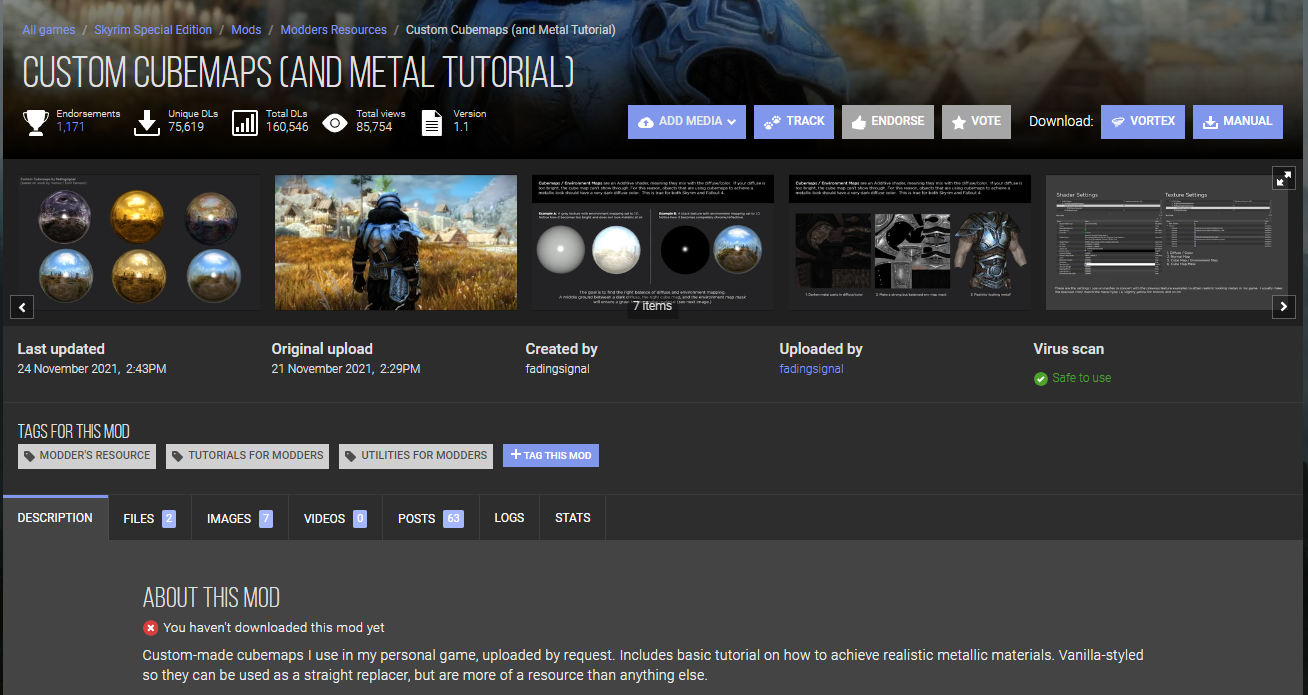Image resolution: width=1308 pixels, height=695 pixels.
Task: Click the Custom Cubemaps mod title
Action: click(298, 72)
